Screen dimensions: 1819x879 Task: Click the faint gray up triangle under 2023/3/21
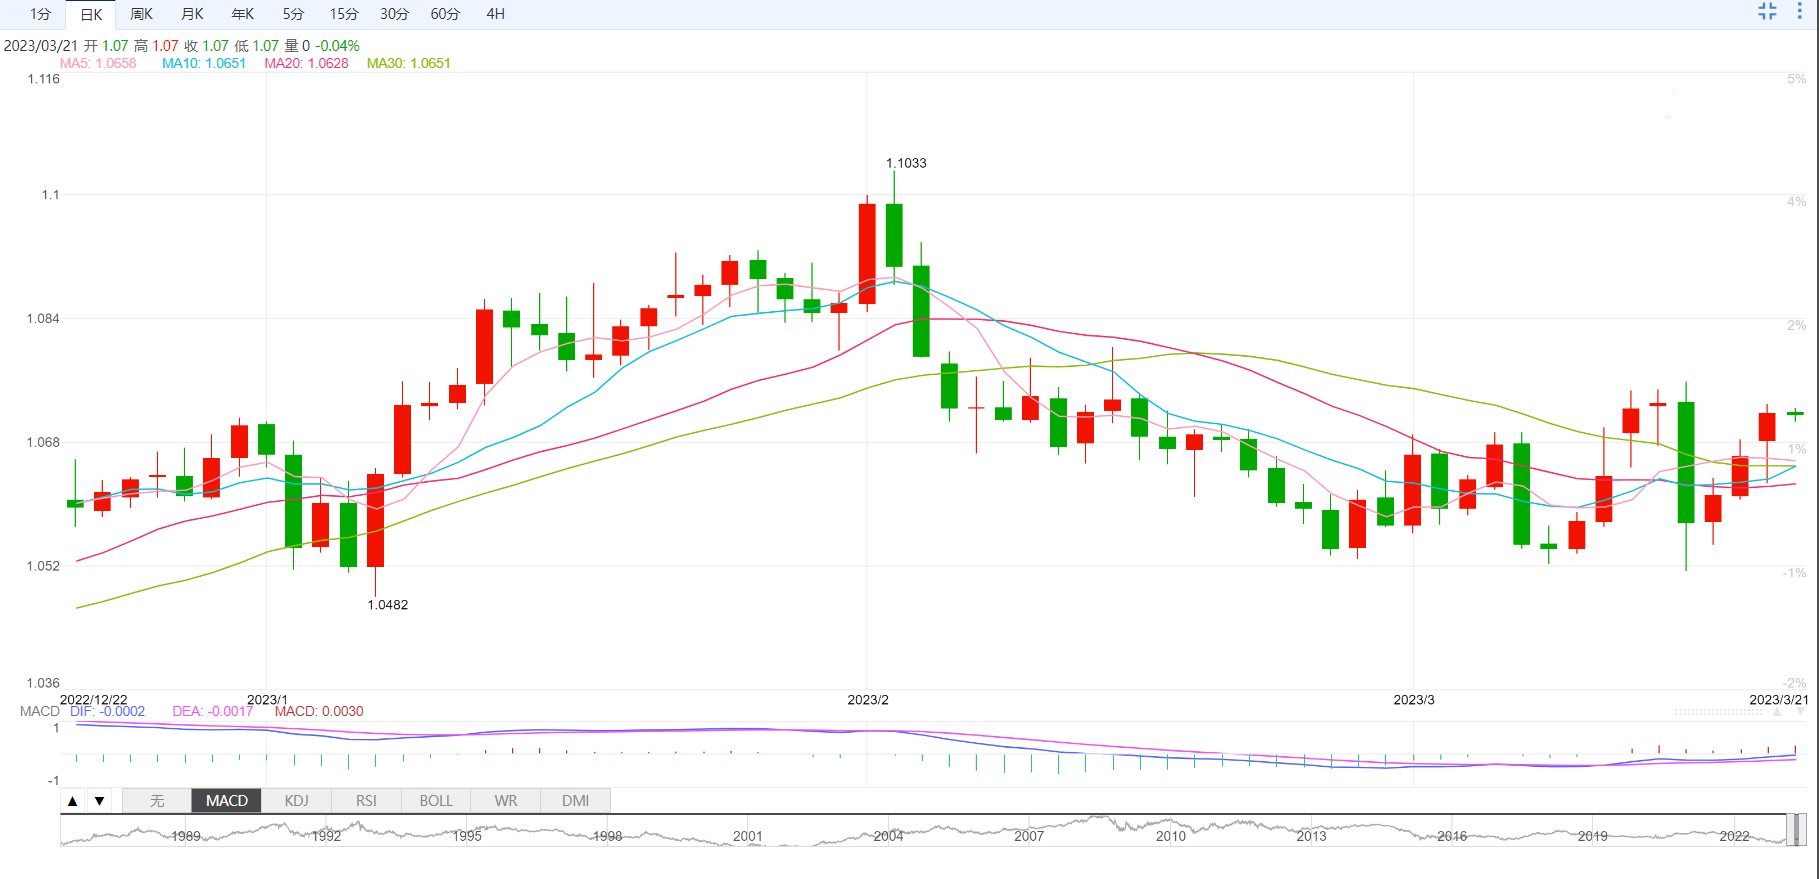coord(1777,713)
